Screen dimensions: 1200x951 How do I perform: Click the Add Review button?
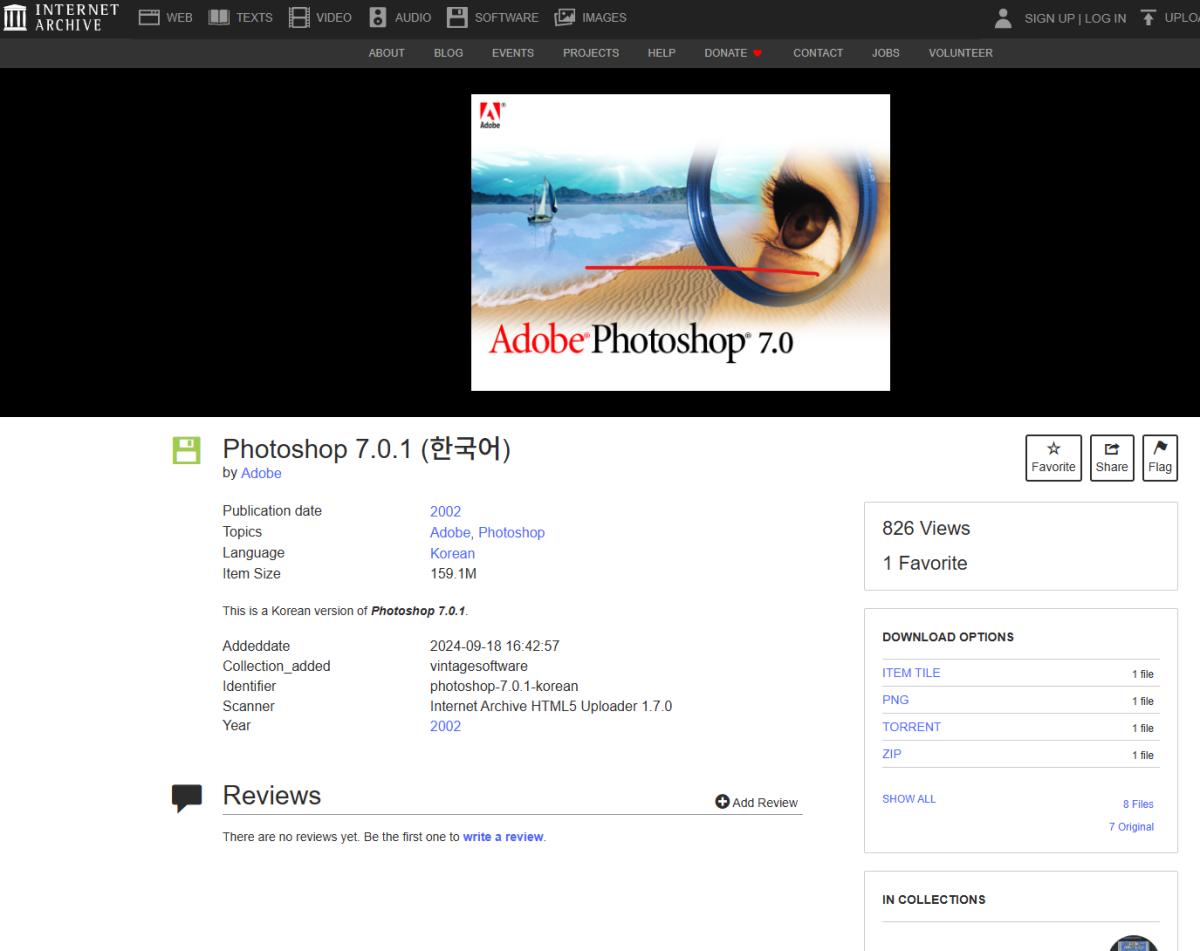click(x=757, y=802)
